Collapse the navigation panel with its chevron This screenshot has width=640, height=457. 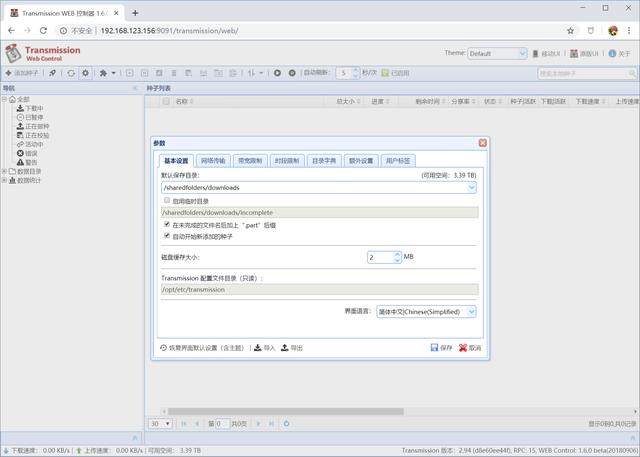[x=135, y=88]
